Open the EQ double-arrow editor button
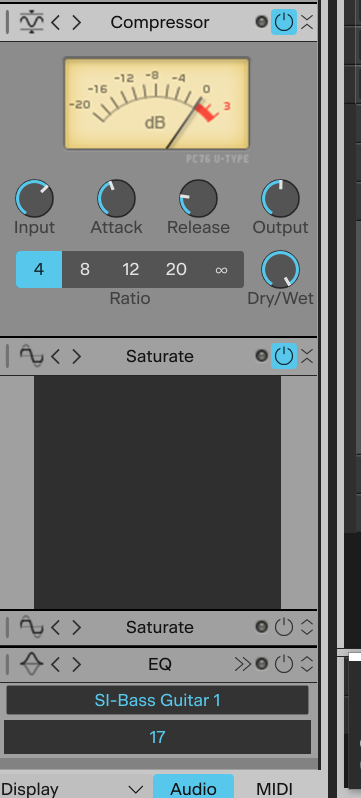 coord(243,664)
